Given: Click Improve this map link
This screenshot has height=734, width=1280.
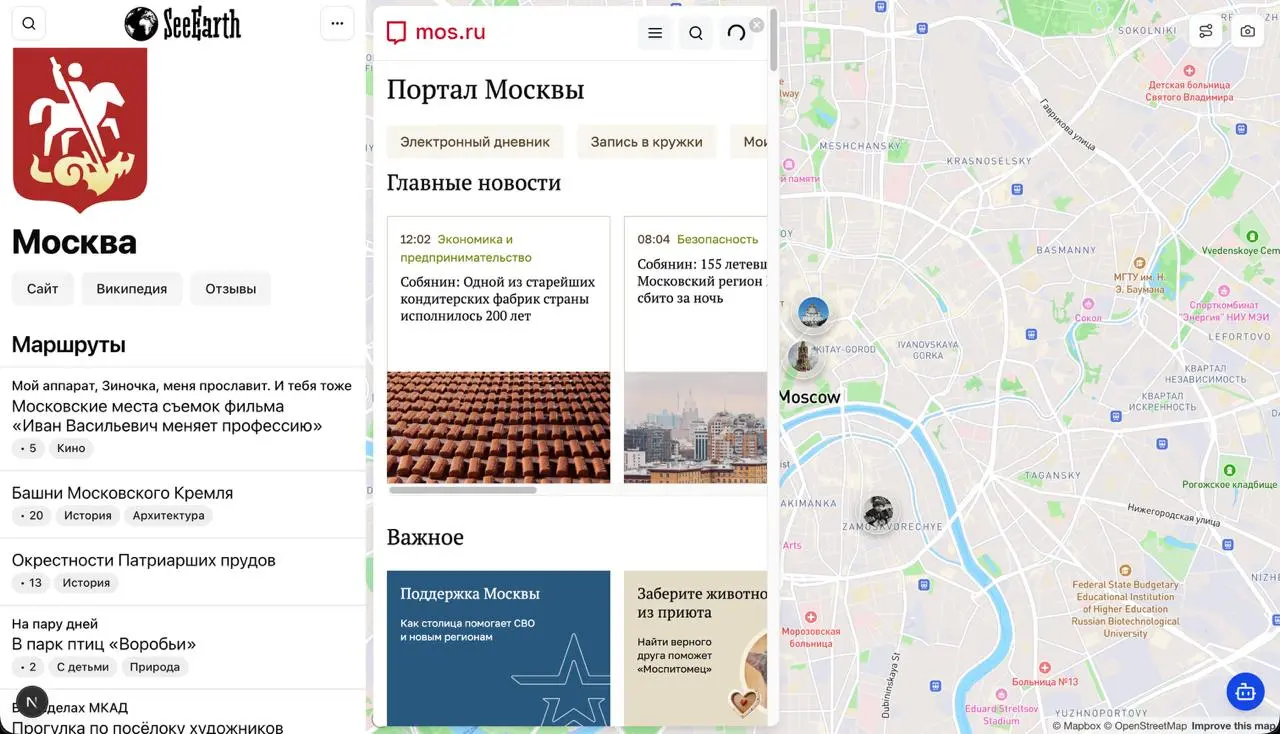Looking at the screenshot, I should (x=1235, y=726).
